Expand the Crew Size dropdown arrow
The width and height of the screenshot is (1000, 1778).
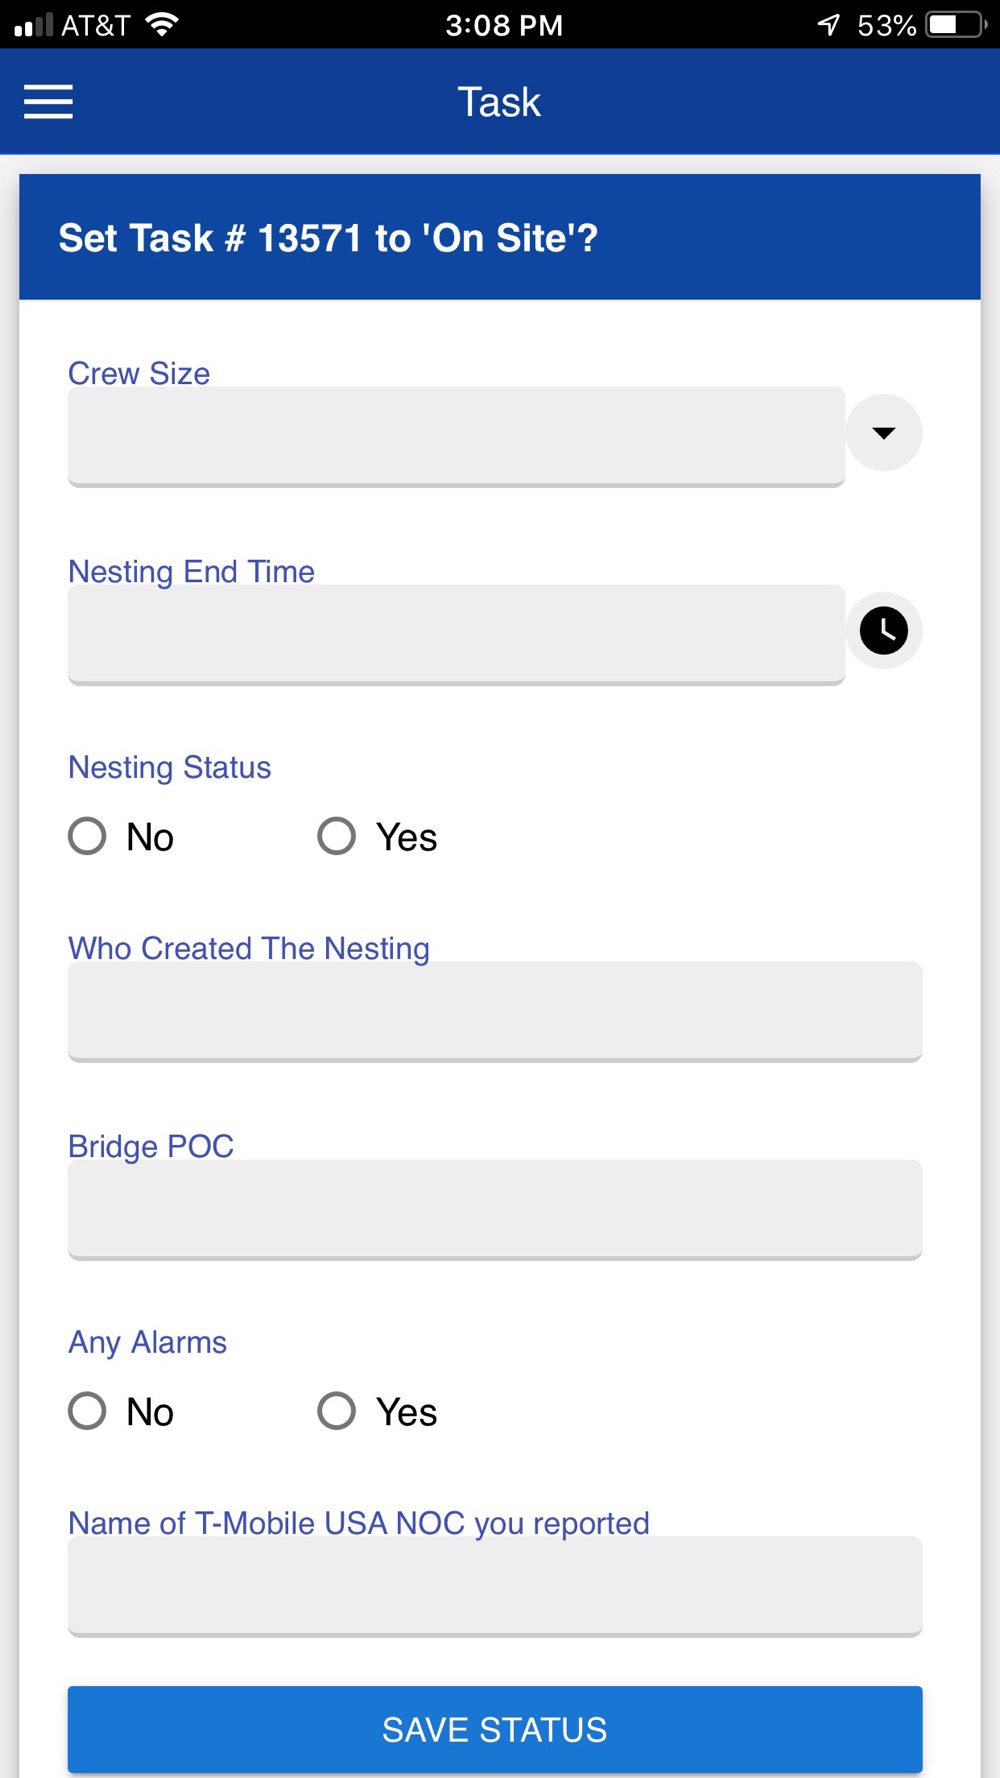884,433
